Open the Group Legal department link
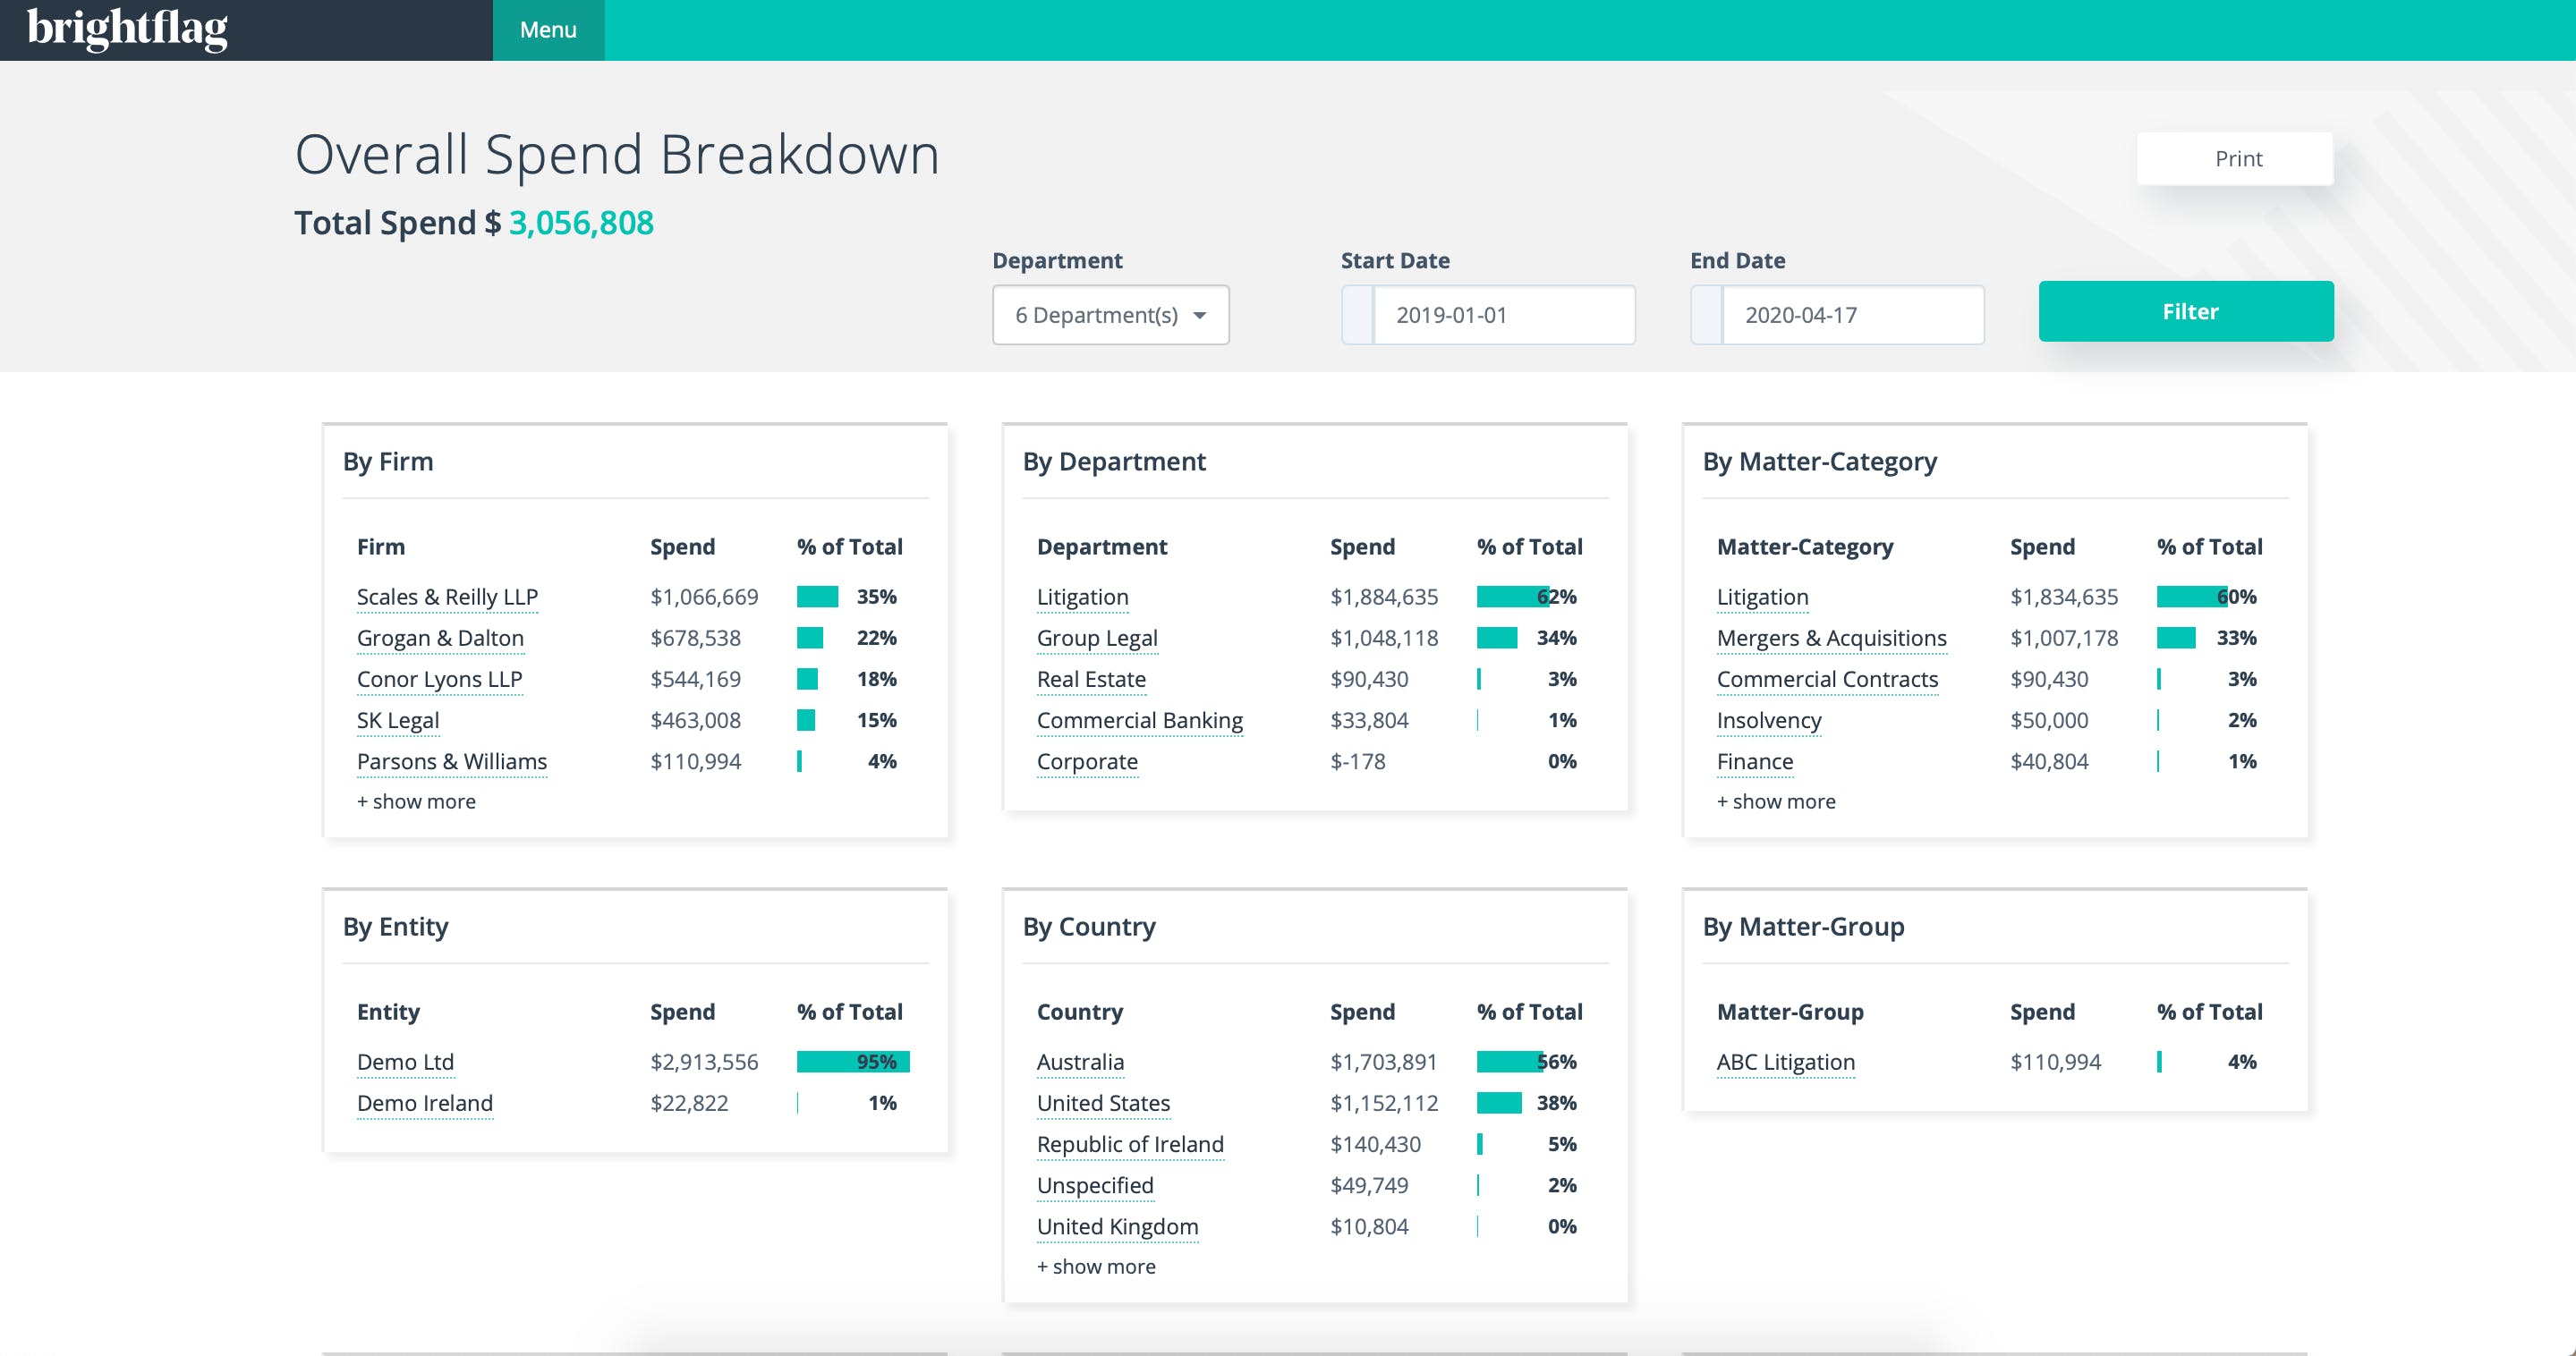The height and width of the screenshot is (1356, 2576). [x=1097, y=638]
